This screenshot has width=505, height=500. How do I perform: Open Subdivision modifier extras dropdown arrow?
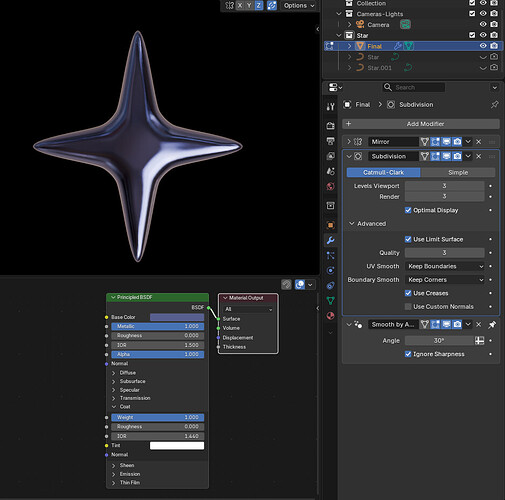[x=468, y=156]
